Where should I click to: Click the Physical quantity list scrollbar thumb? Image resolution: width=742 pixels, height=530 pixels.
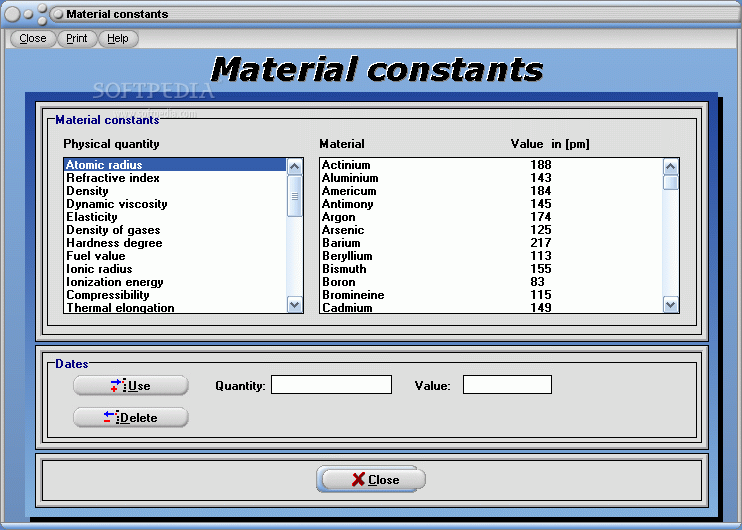point(295,196)
